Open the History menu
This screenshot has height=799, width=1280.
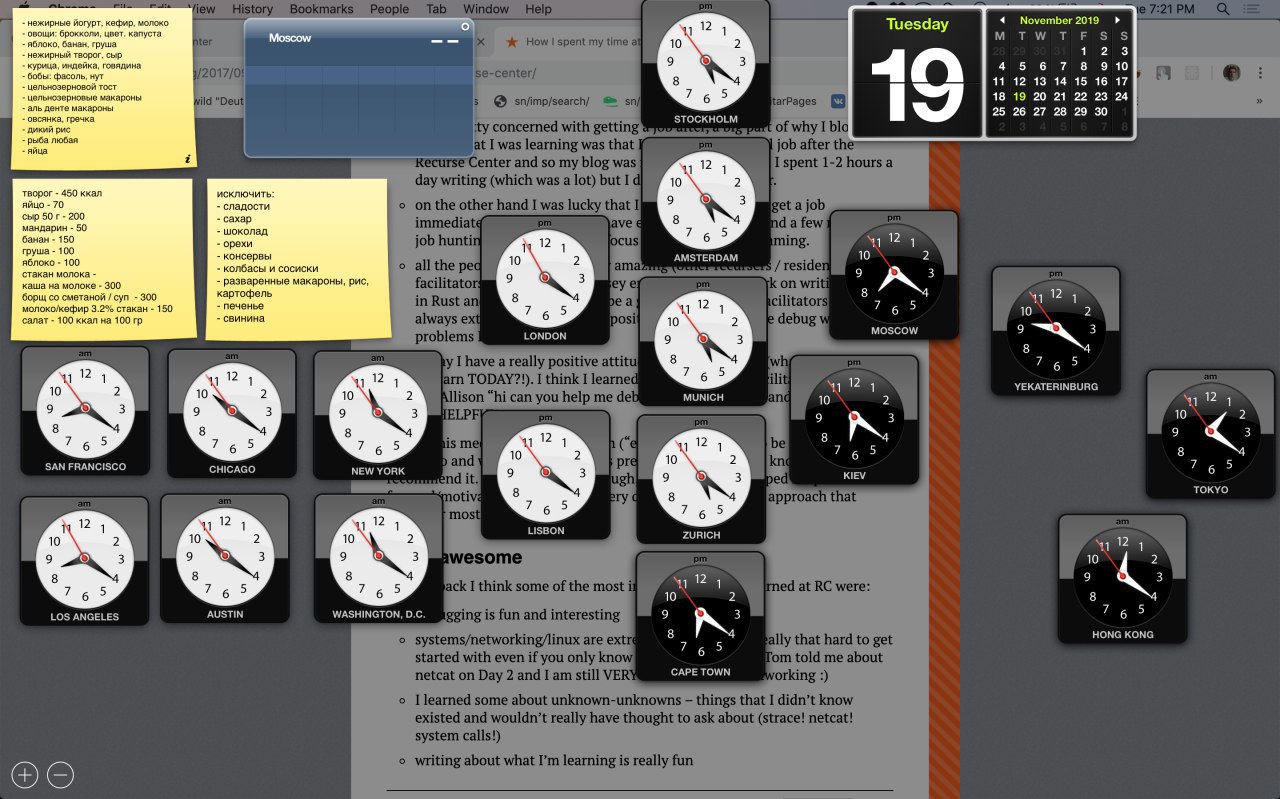pos(252,8)
